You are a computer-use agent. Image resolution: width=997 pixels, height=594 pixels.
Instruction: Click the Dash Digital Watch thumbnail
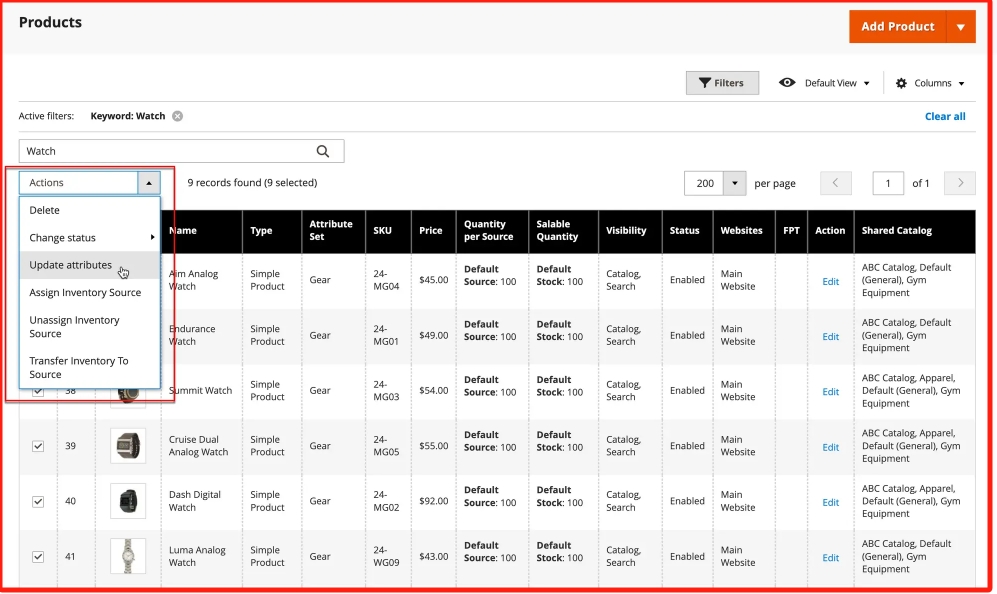click(128, 501)
